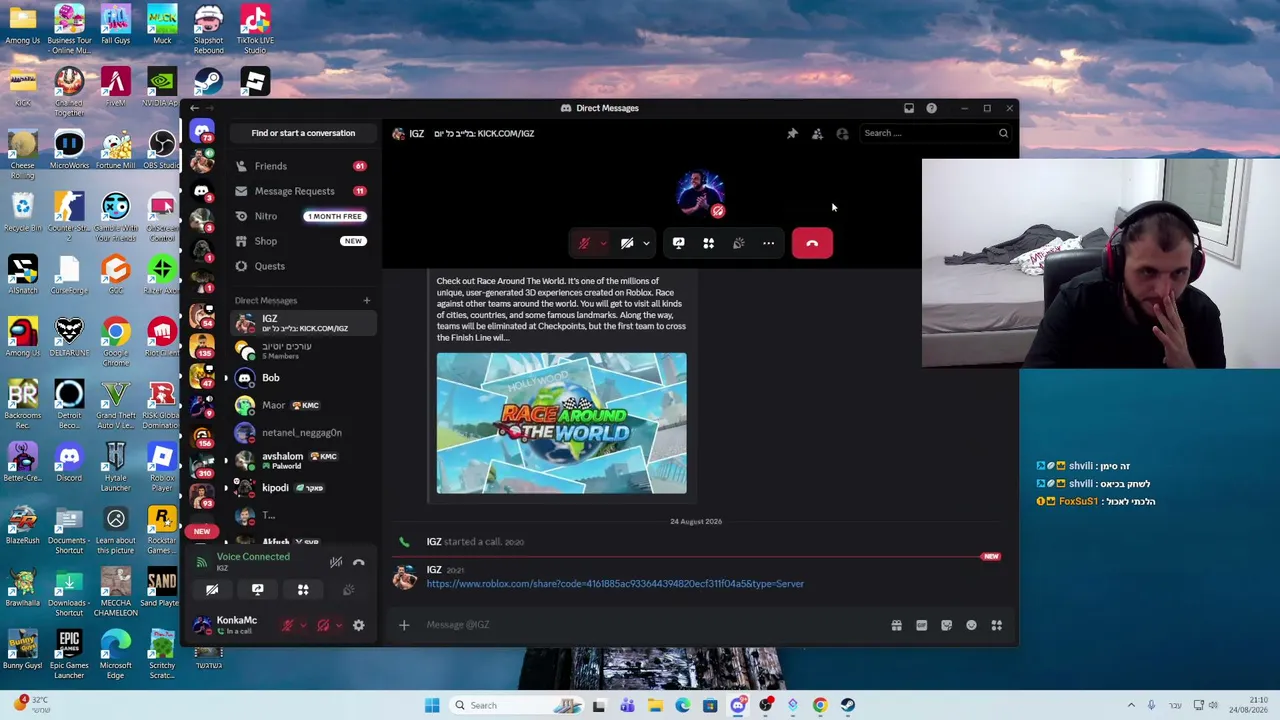Open the soundboard in the call controls
Screen dimensions: 1280x720
coord(738,243)
